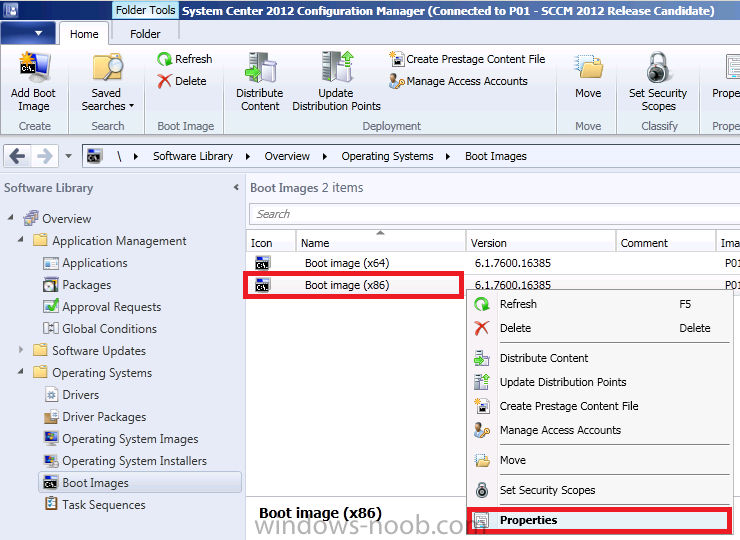The width and height of the screenshot is (740, 540).
Task: Choose Manage Access Accounts from context menu
Action: tap(599, 430)
